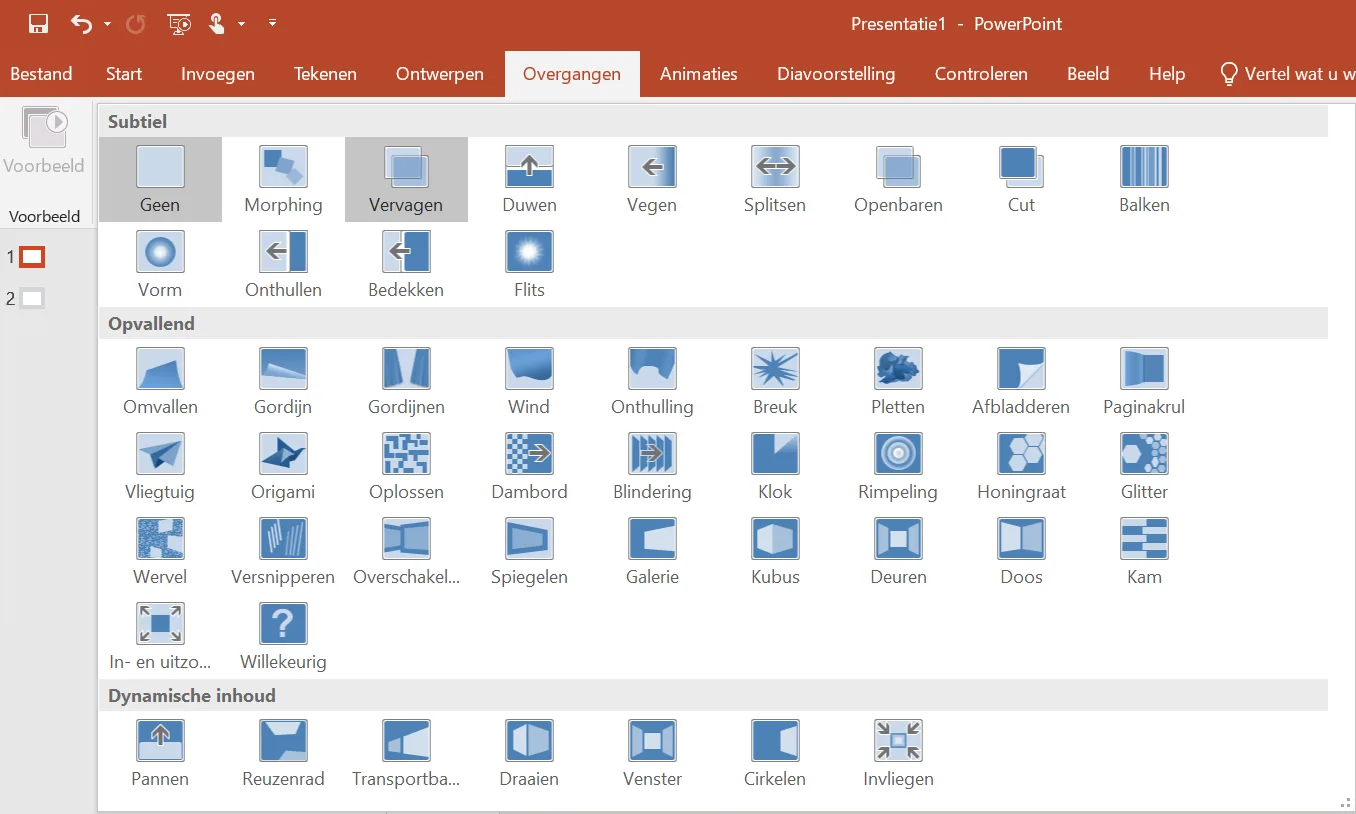Choose the Breuk fracture transition
Viewport: 1356px width, 814px height.
coord(775,381)
